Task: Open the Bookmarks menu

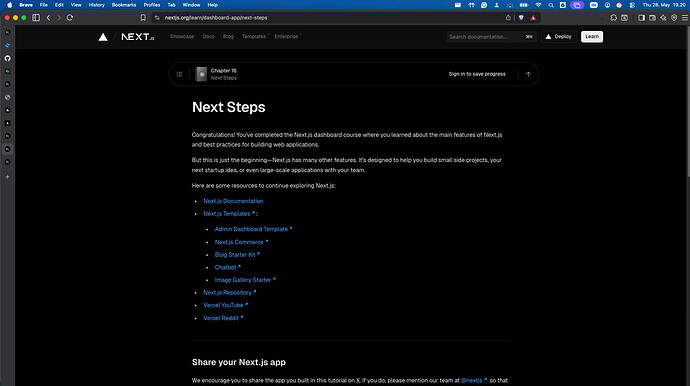Action: click(x=124, y=5)
